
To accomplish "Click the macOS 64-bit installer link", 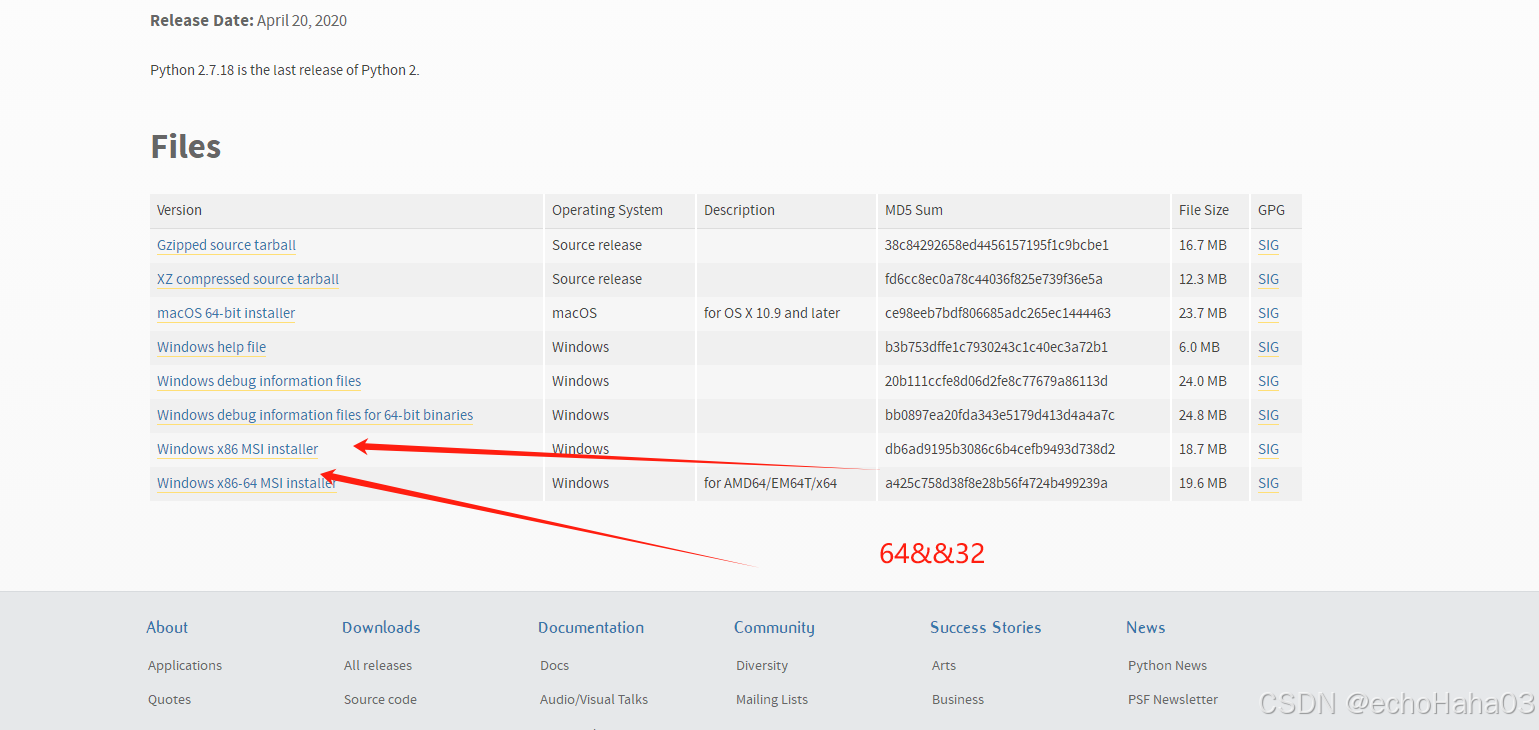I will click(226, 313).
